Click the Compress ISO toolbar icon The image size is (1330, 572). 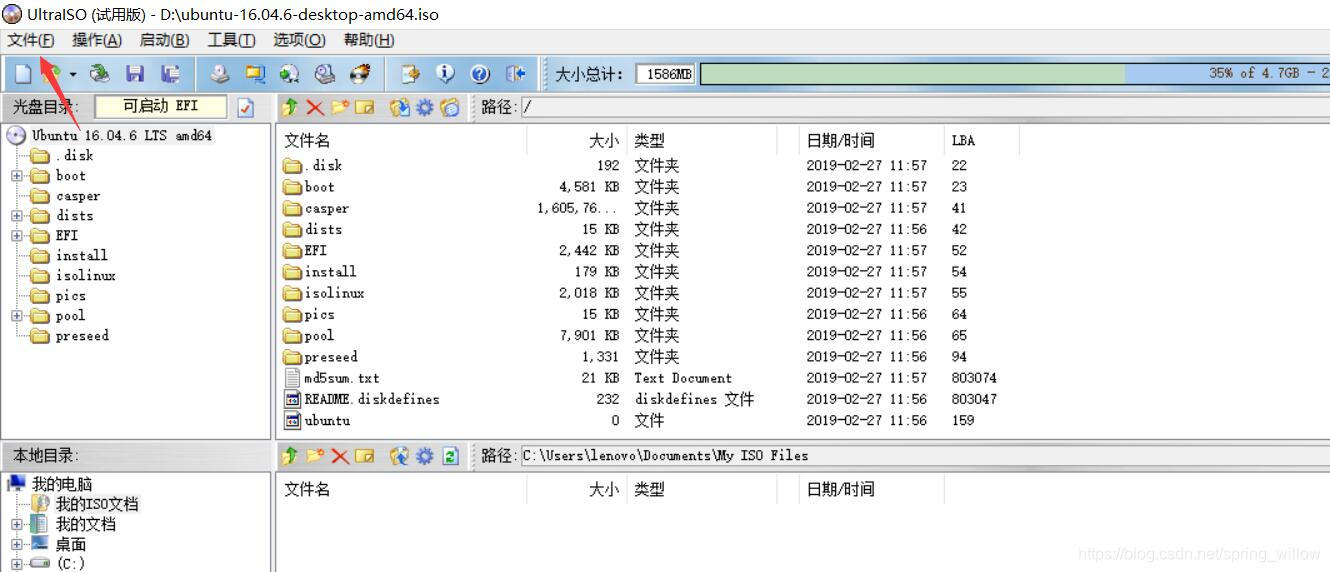pyautogui.click(x=255, y=74)
